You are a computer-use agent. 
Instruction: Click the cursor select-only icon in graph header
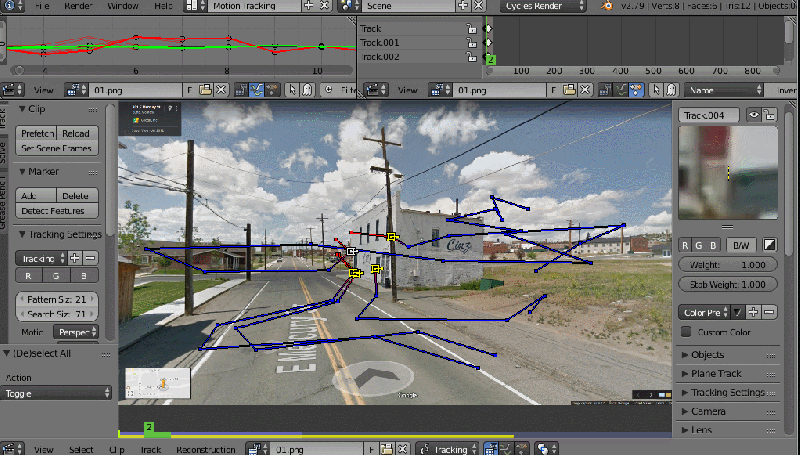[292, 90]
